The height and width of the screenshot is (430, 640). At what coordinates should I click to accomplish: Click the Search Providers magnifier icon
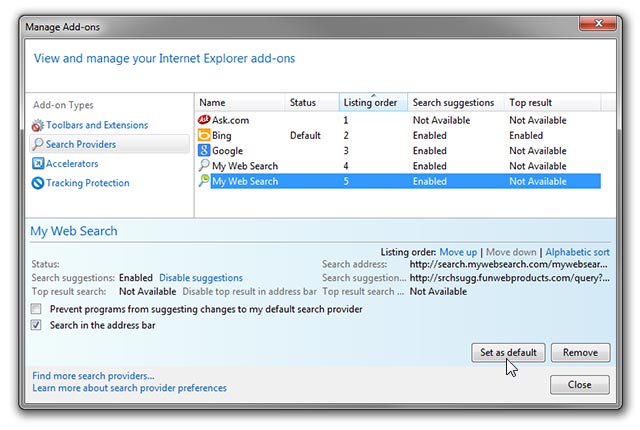coord(38,144)
